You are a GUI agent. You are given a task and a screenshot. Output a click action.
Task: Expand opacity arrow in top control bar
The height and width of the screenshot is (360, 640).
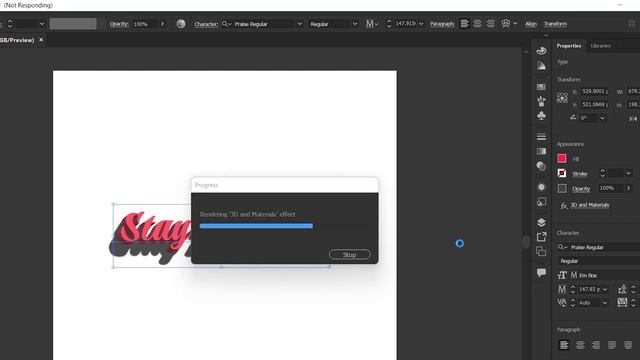tap(162, 24)
